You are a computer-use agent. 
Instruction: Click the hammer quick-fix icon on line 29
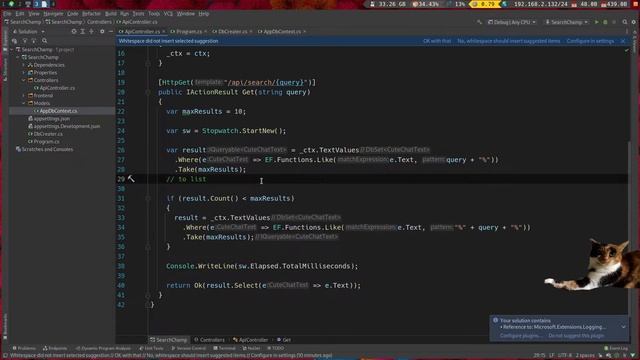pos(131,179)
